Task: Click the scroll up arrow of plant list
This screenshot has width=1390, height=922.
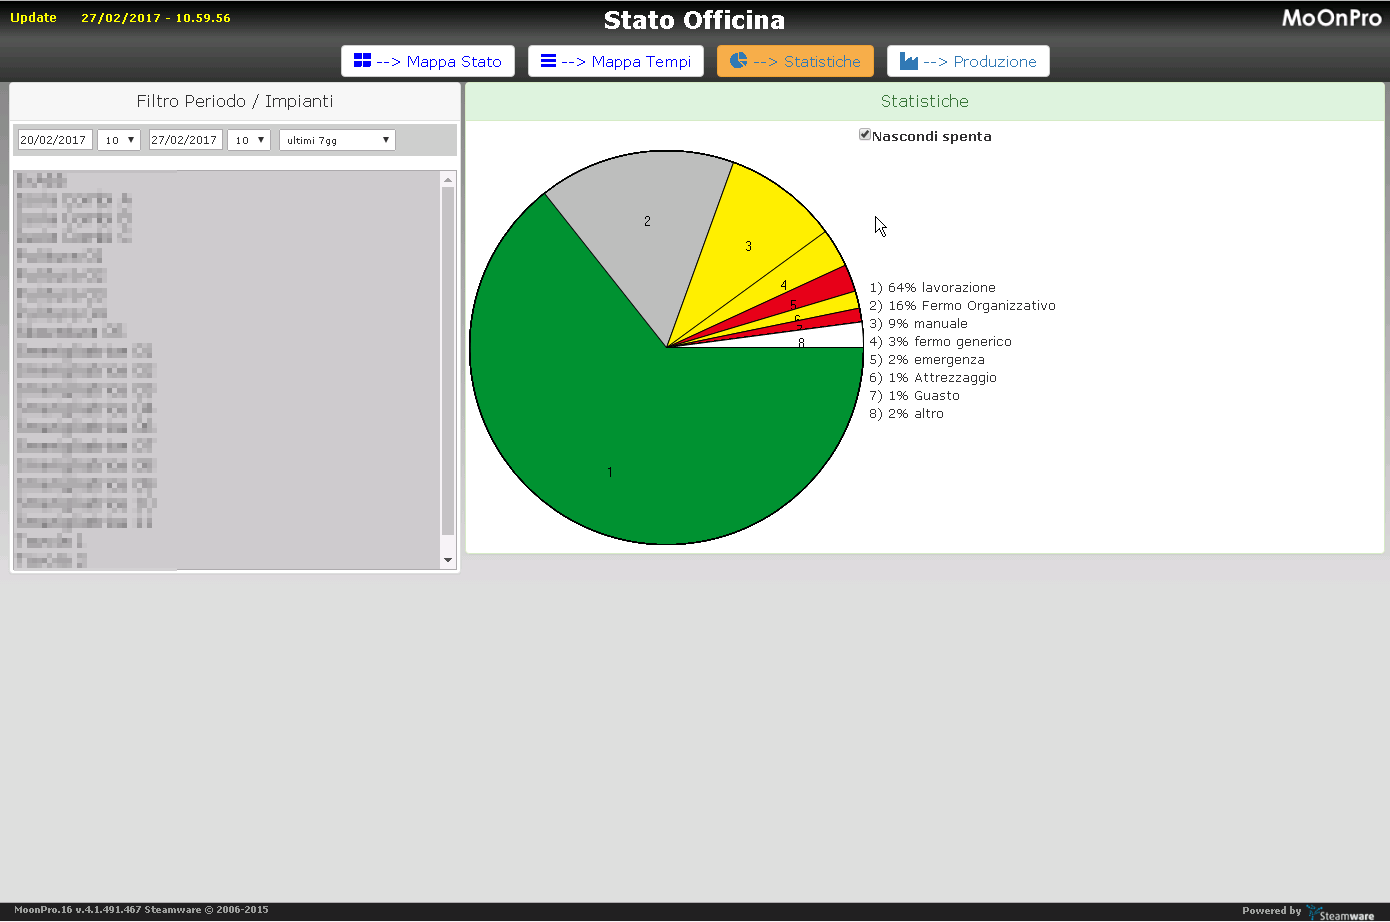Action: click(x=447, y=179)
